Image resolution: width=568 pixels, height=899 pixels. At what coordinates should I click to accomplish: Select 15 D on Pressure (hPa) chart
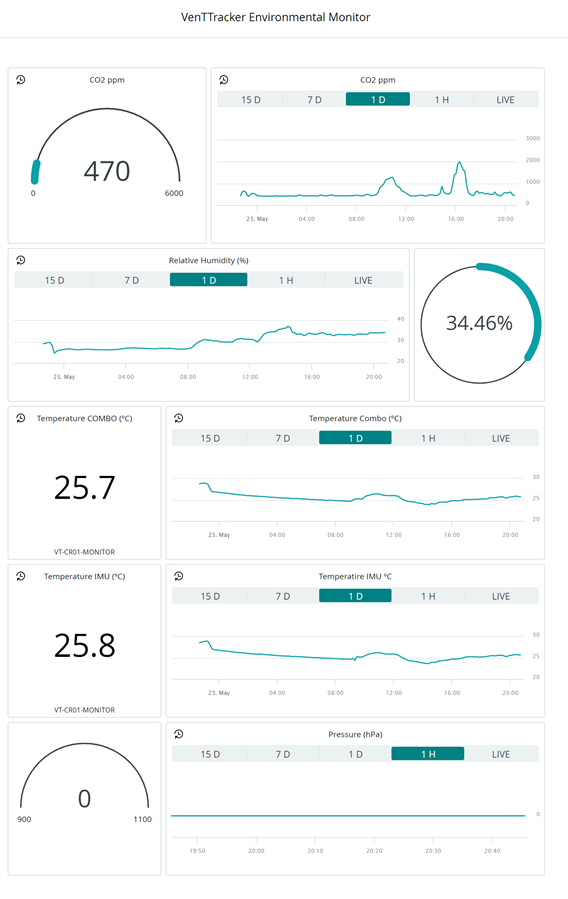[210, 754]
